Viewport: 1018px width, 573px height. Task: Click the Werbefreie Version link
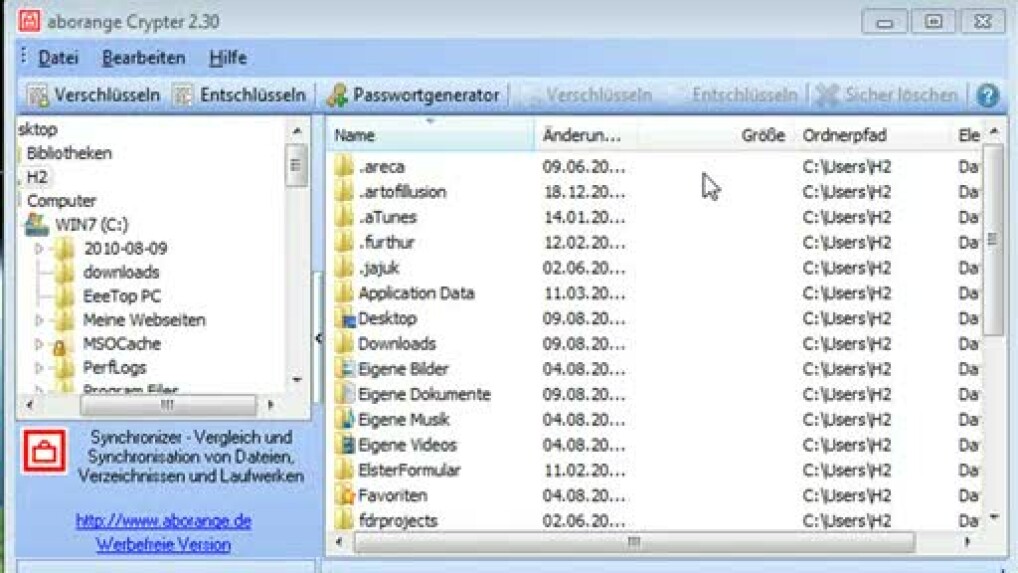[163, 545]
